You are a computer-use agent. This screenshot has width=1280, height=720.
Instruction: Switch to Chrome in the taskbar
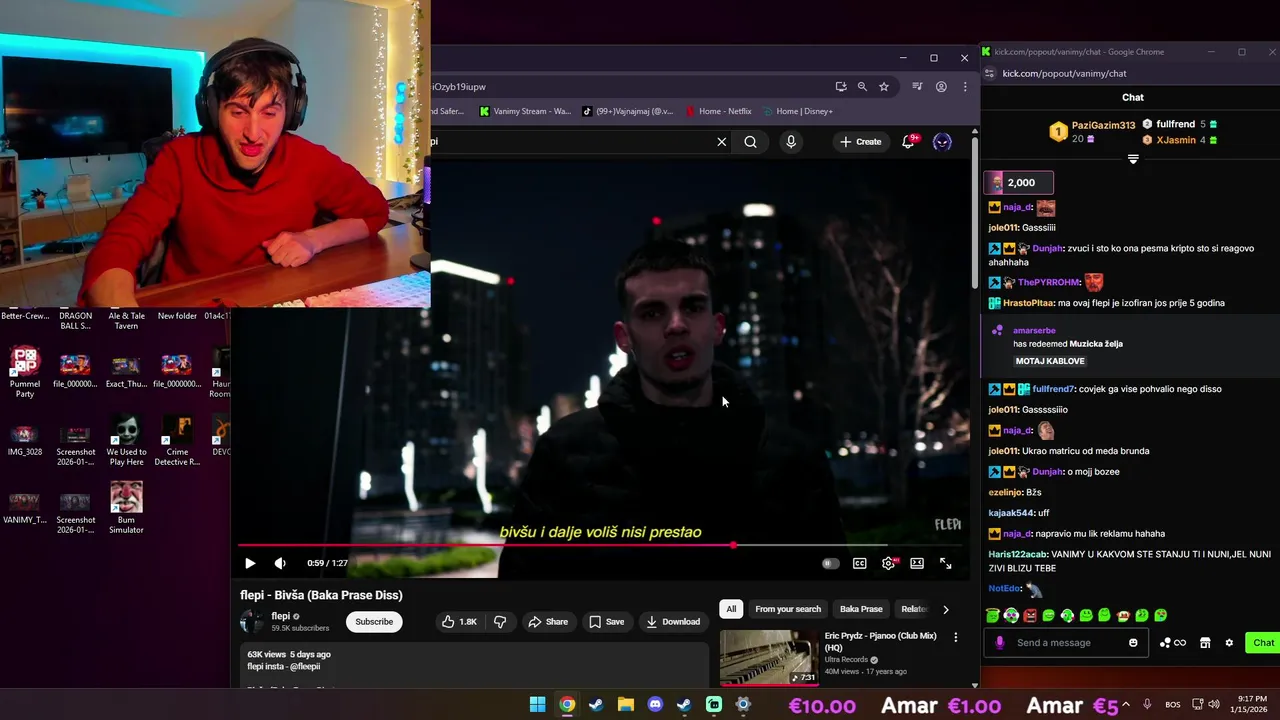[567, 705]
